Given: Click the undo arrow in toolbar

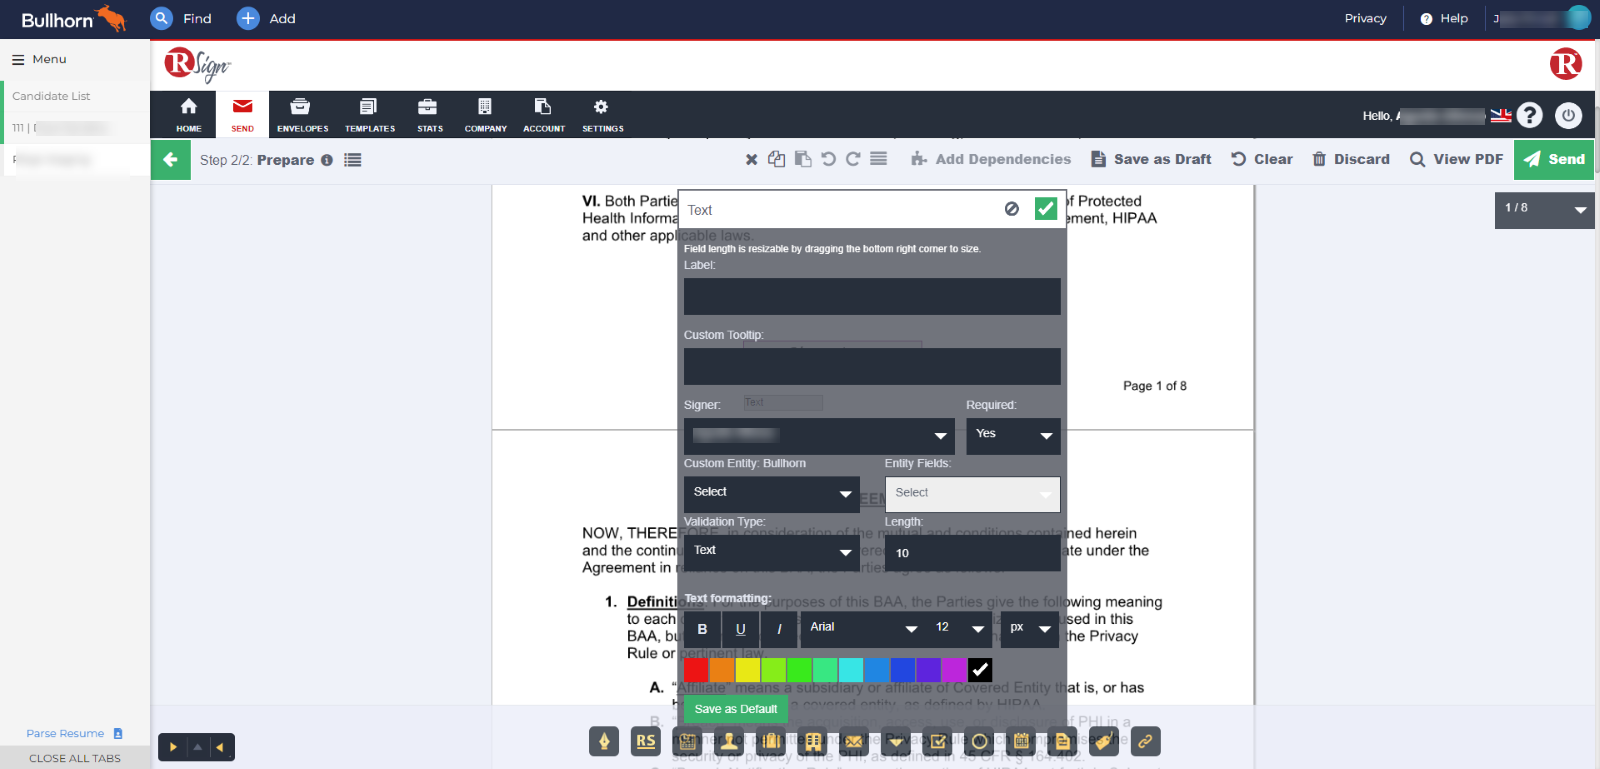Looking at the screenshot, I should point(828,159).
